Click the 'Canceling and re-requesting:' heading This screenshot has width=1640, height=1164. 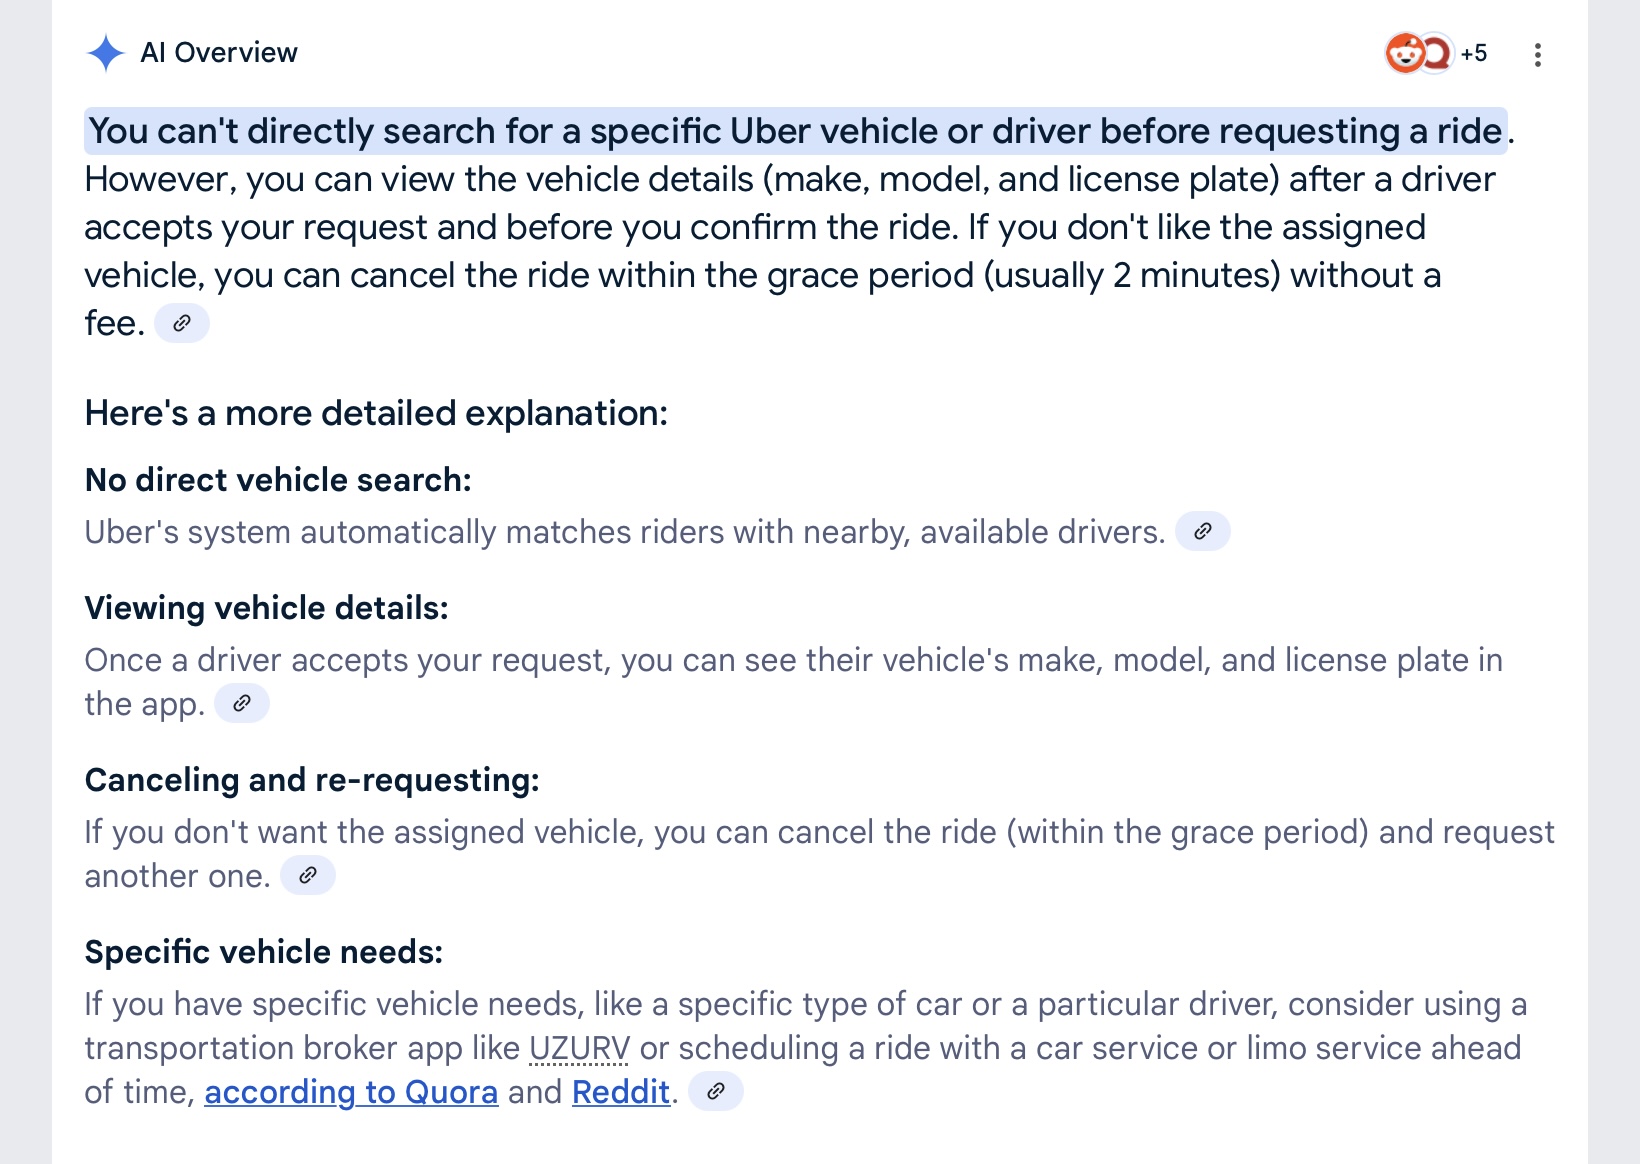pos(312,780)
